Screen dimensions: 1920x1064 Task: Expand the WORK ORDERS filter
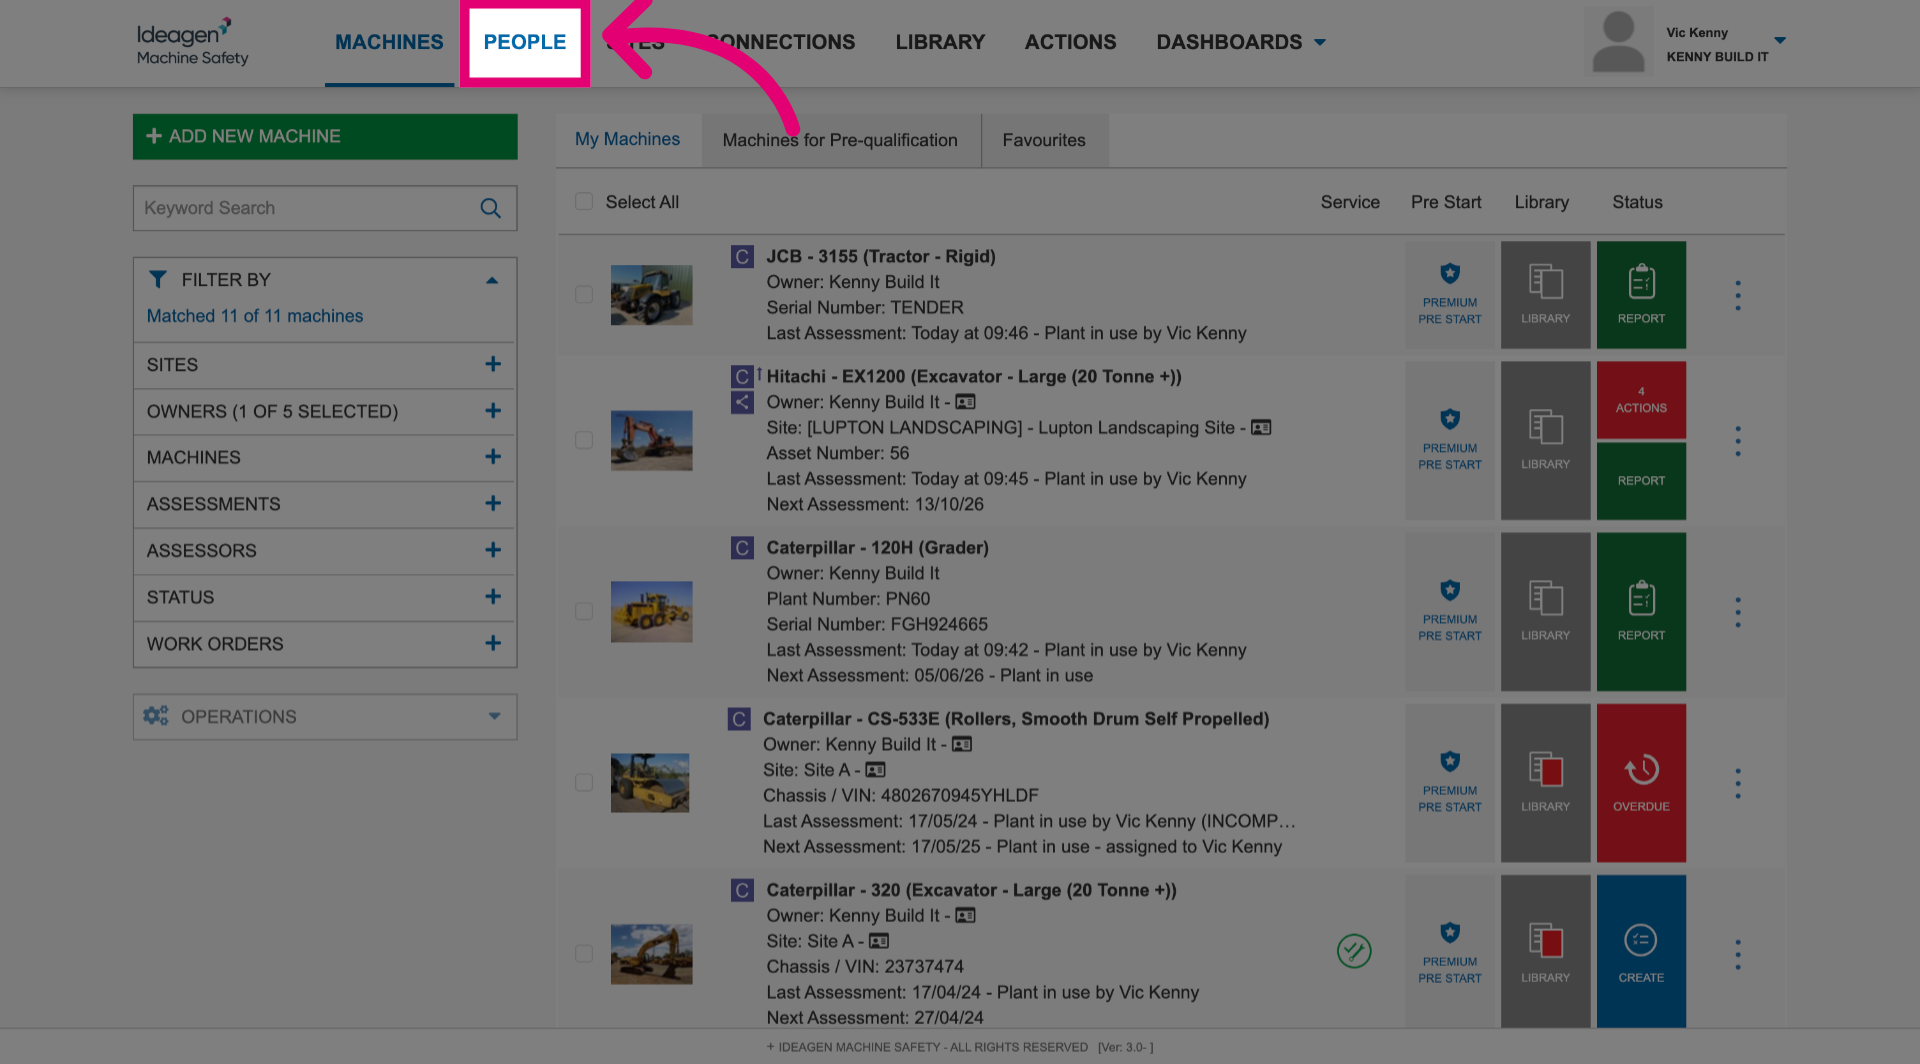click(324, 644)
